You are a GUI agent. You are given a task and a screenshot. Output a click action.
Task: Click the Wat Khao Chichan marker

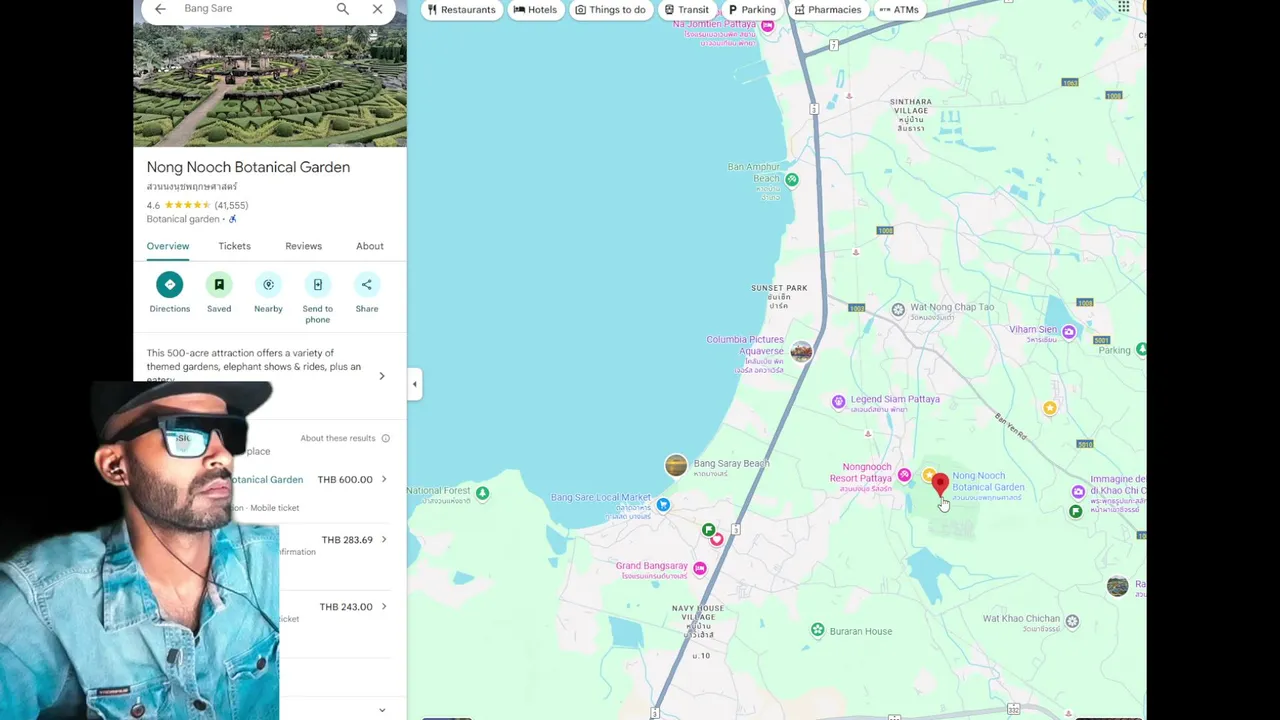[1072, 622]
